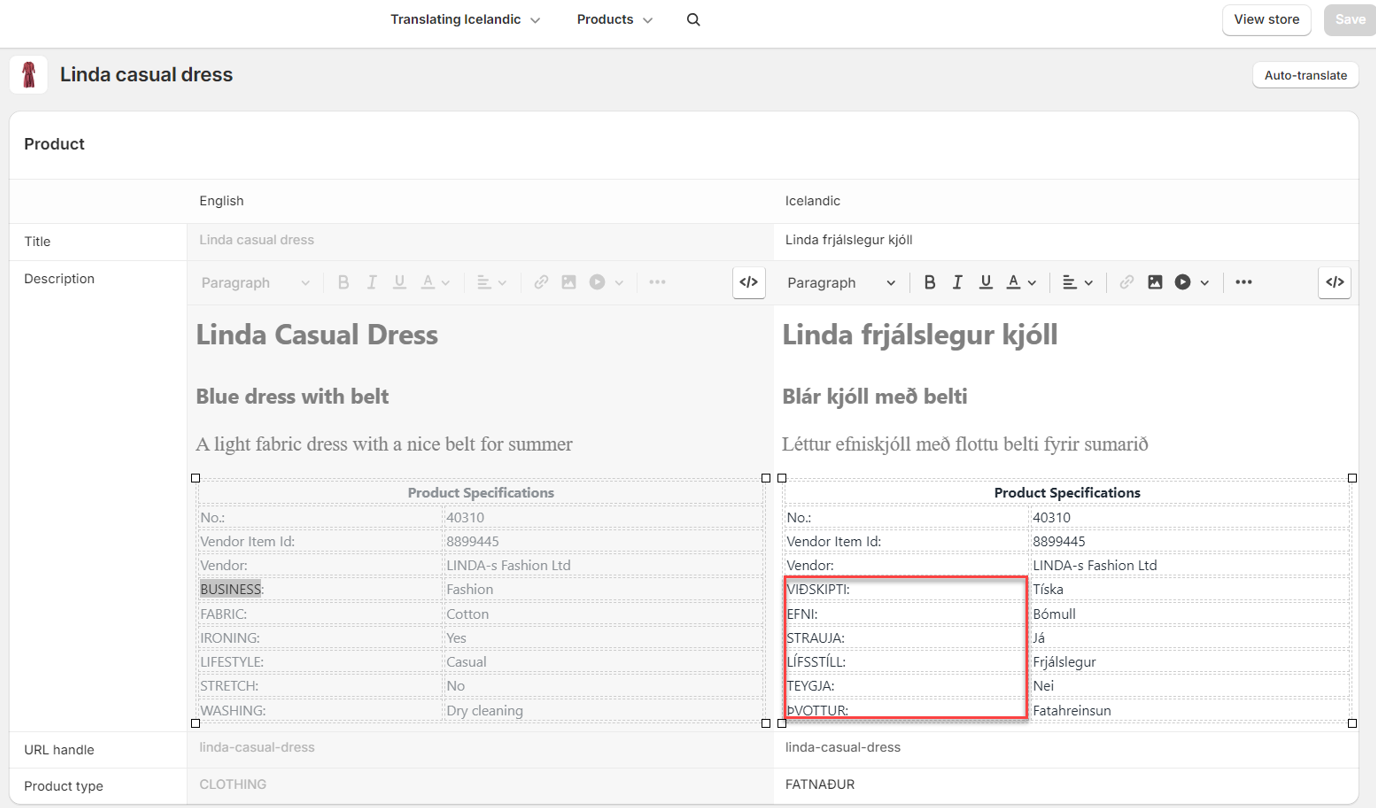
Task: Open the Products menu
Action: pyautogui.click(x=614, y=20)
